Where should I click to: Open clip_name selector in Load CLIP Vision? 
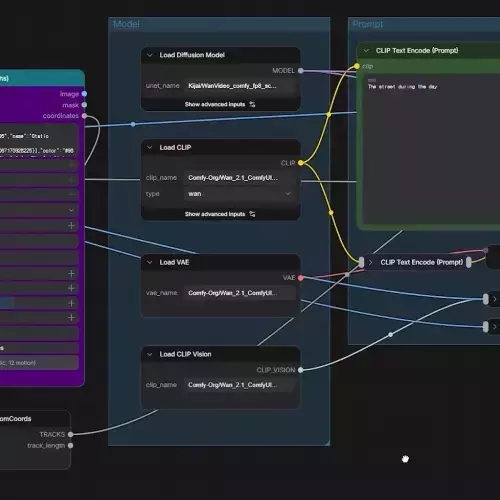click(239, 385)
